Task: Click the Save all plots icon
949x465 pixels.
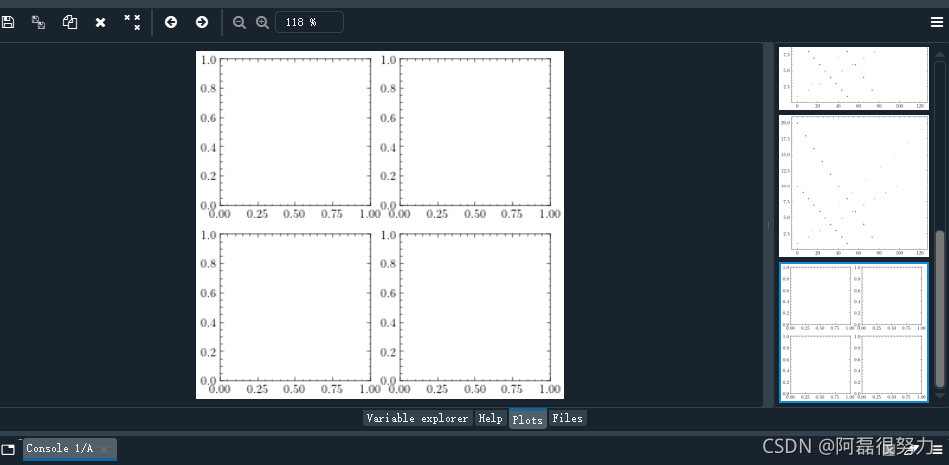Action: tap(38, 22)
